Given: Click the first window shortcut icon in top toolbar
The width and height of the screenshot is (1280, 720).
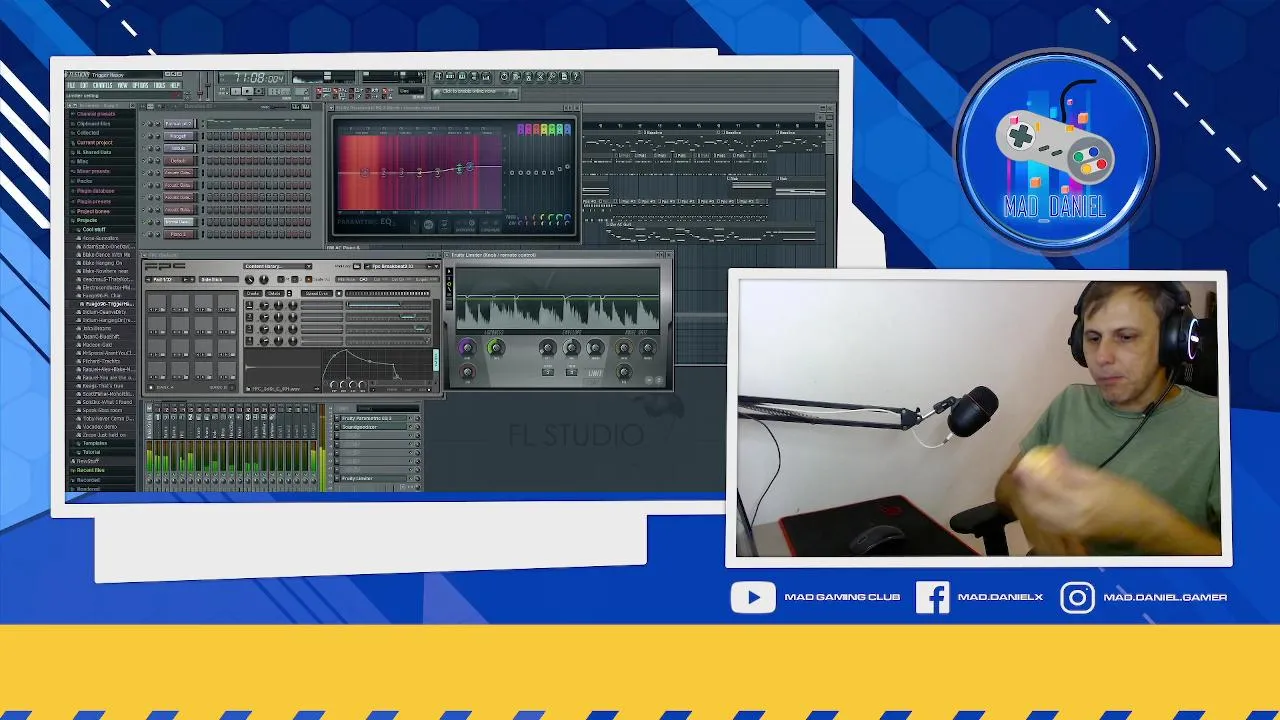Looking at the screenshot, I should (x=438, y=76).
